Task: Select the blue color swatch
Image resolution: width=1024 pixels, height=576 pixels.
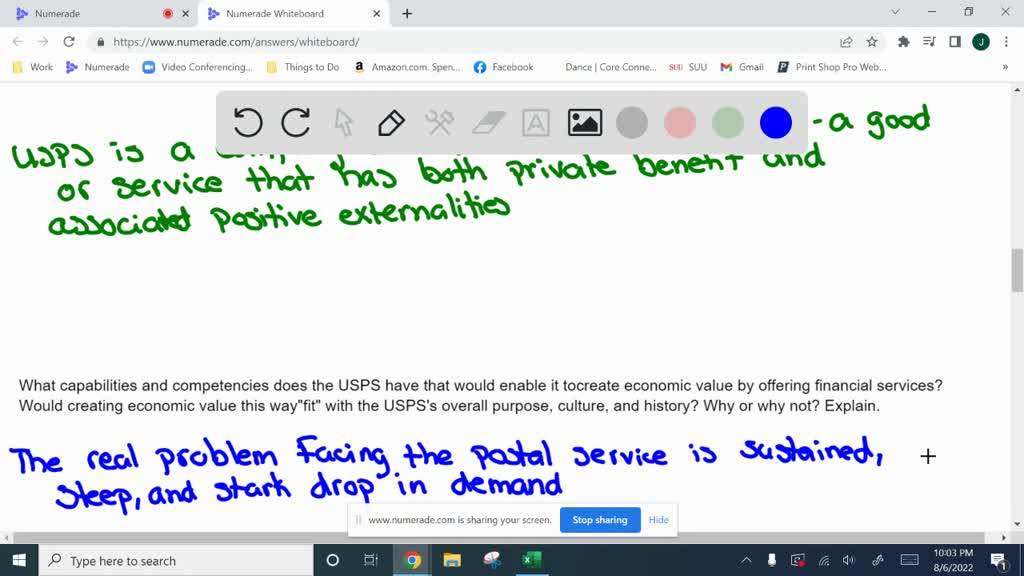Action: pos(775,122)
